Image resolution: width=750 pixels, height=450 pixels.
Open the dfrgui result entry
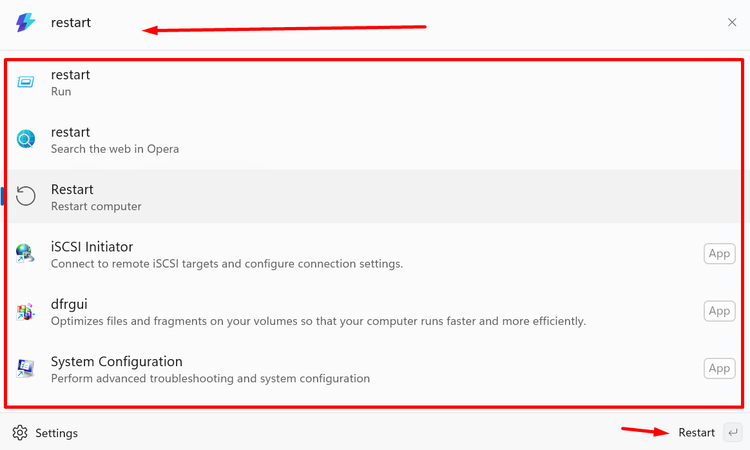(374, 312)
